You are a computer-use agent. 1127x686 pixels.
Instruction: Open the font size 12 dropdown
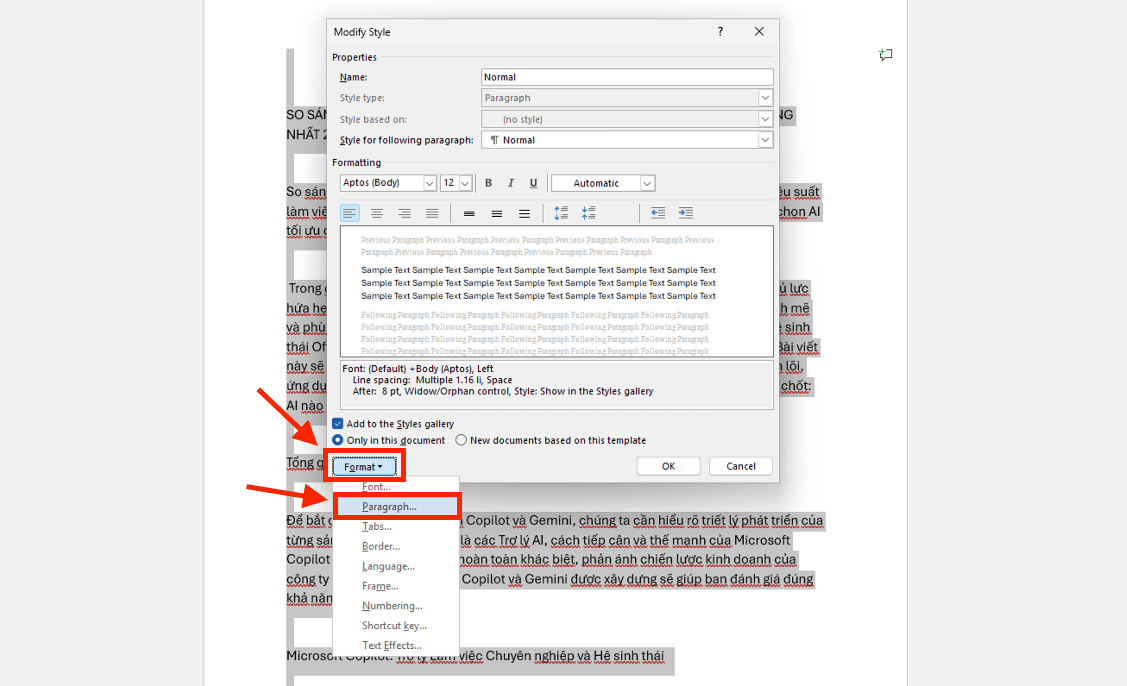[466, 183]
